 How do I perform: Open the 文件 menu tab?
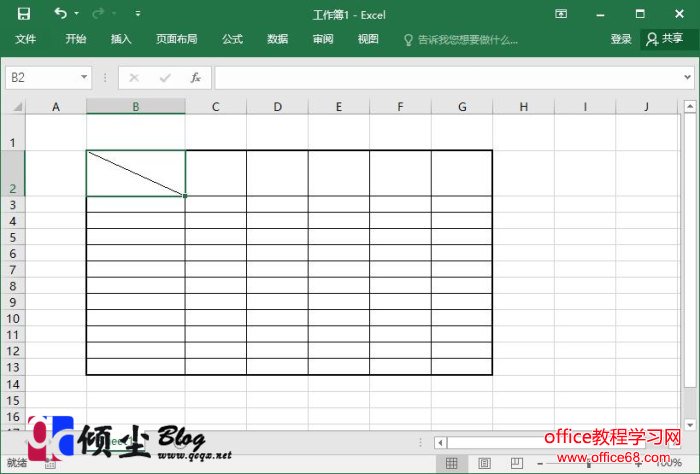coord(25,39)
